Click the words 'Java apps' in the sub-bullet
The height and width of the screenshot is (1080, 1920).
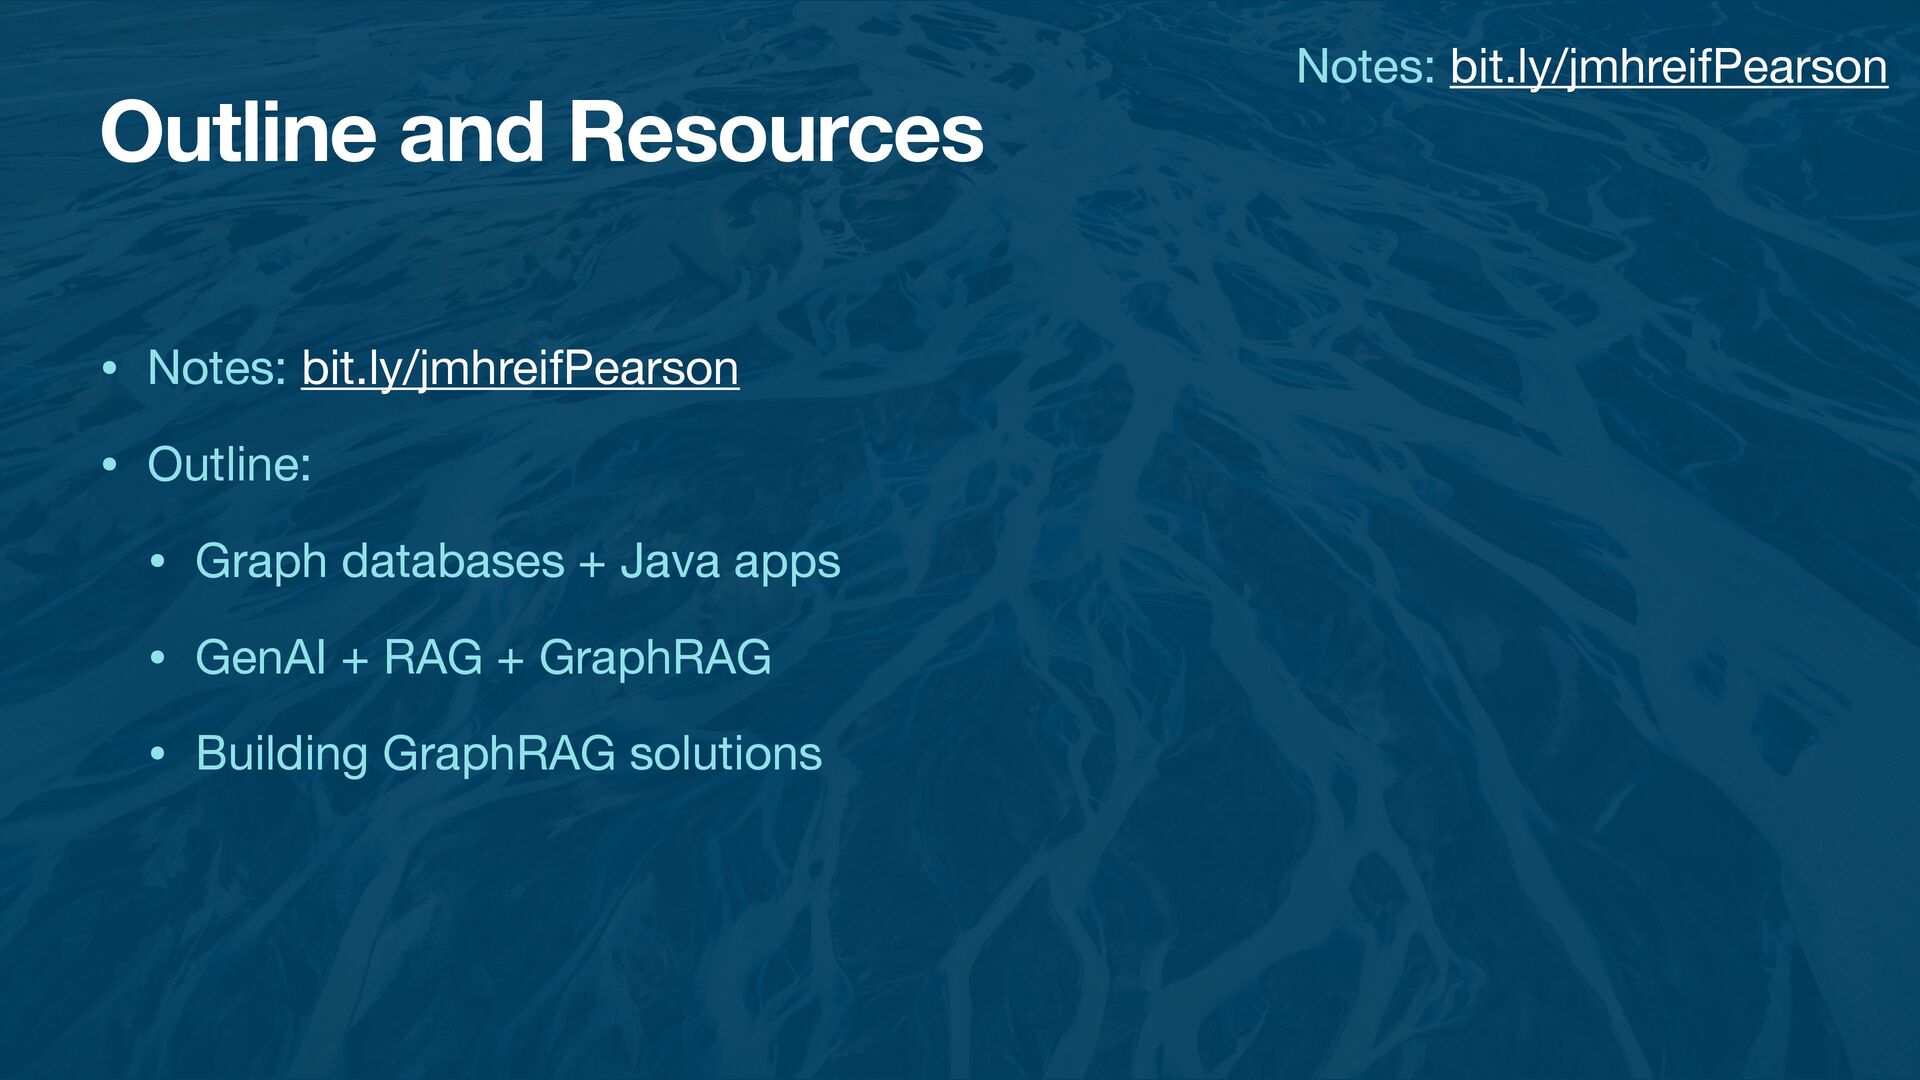coord(730,561)
